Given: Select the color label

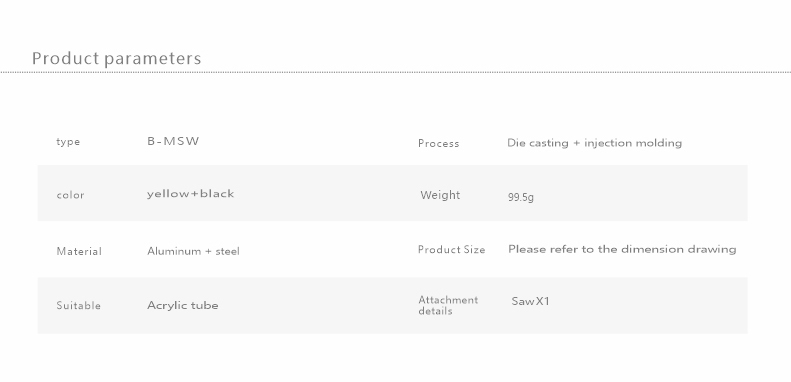Looking at the screenshot, I should click(x=70, y=195).
